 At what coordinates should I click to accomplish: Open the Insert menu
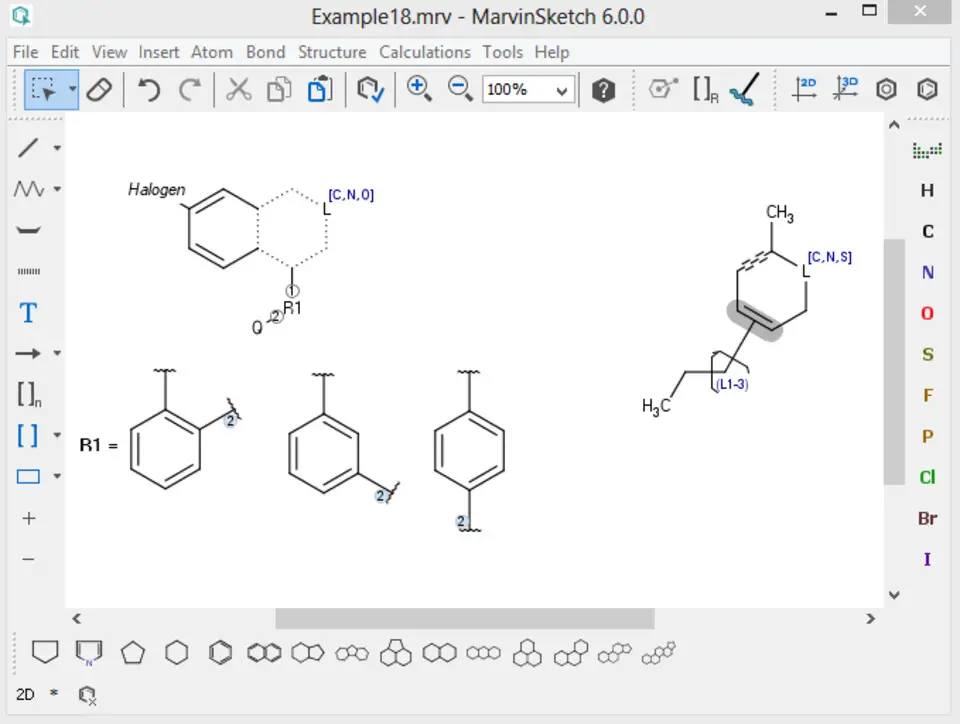(159, 52)
